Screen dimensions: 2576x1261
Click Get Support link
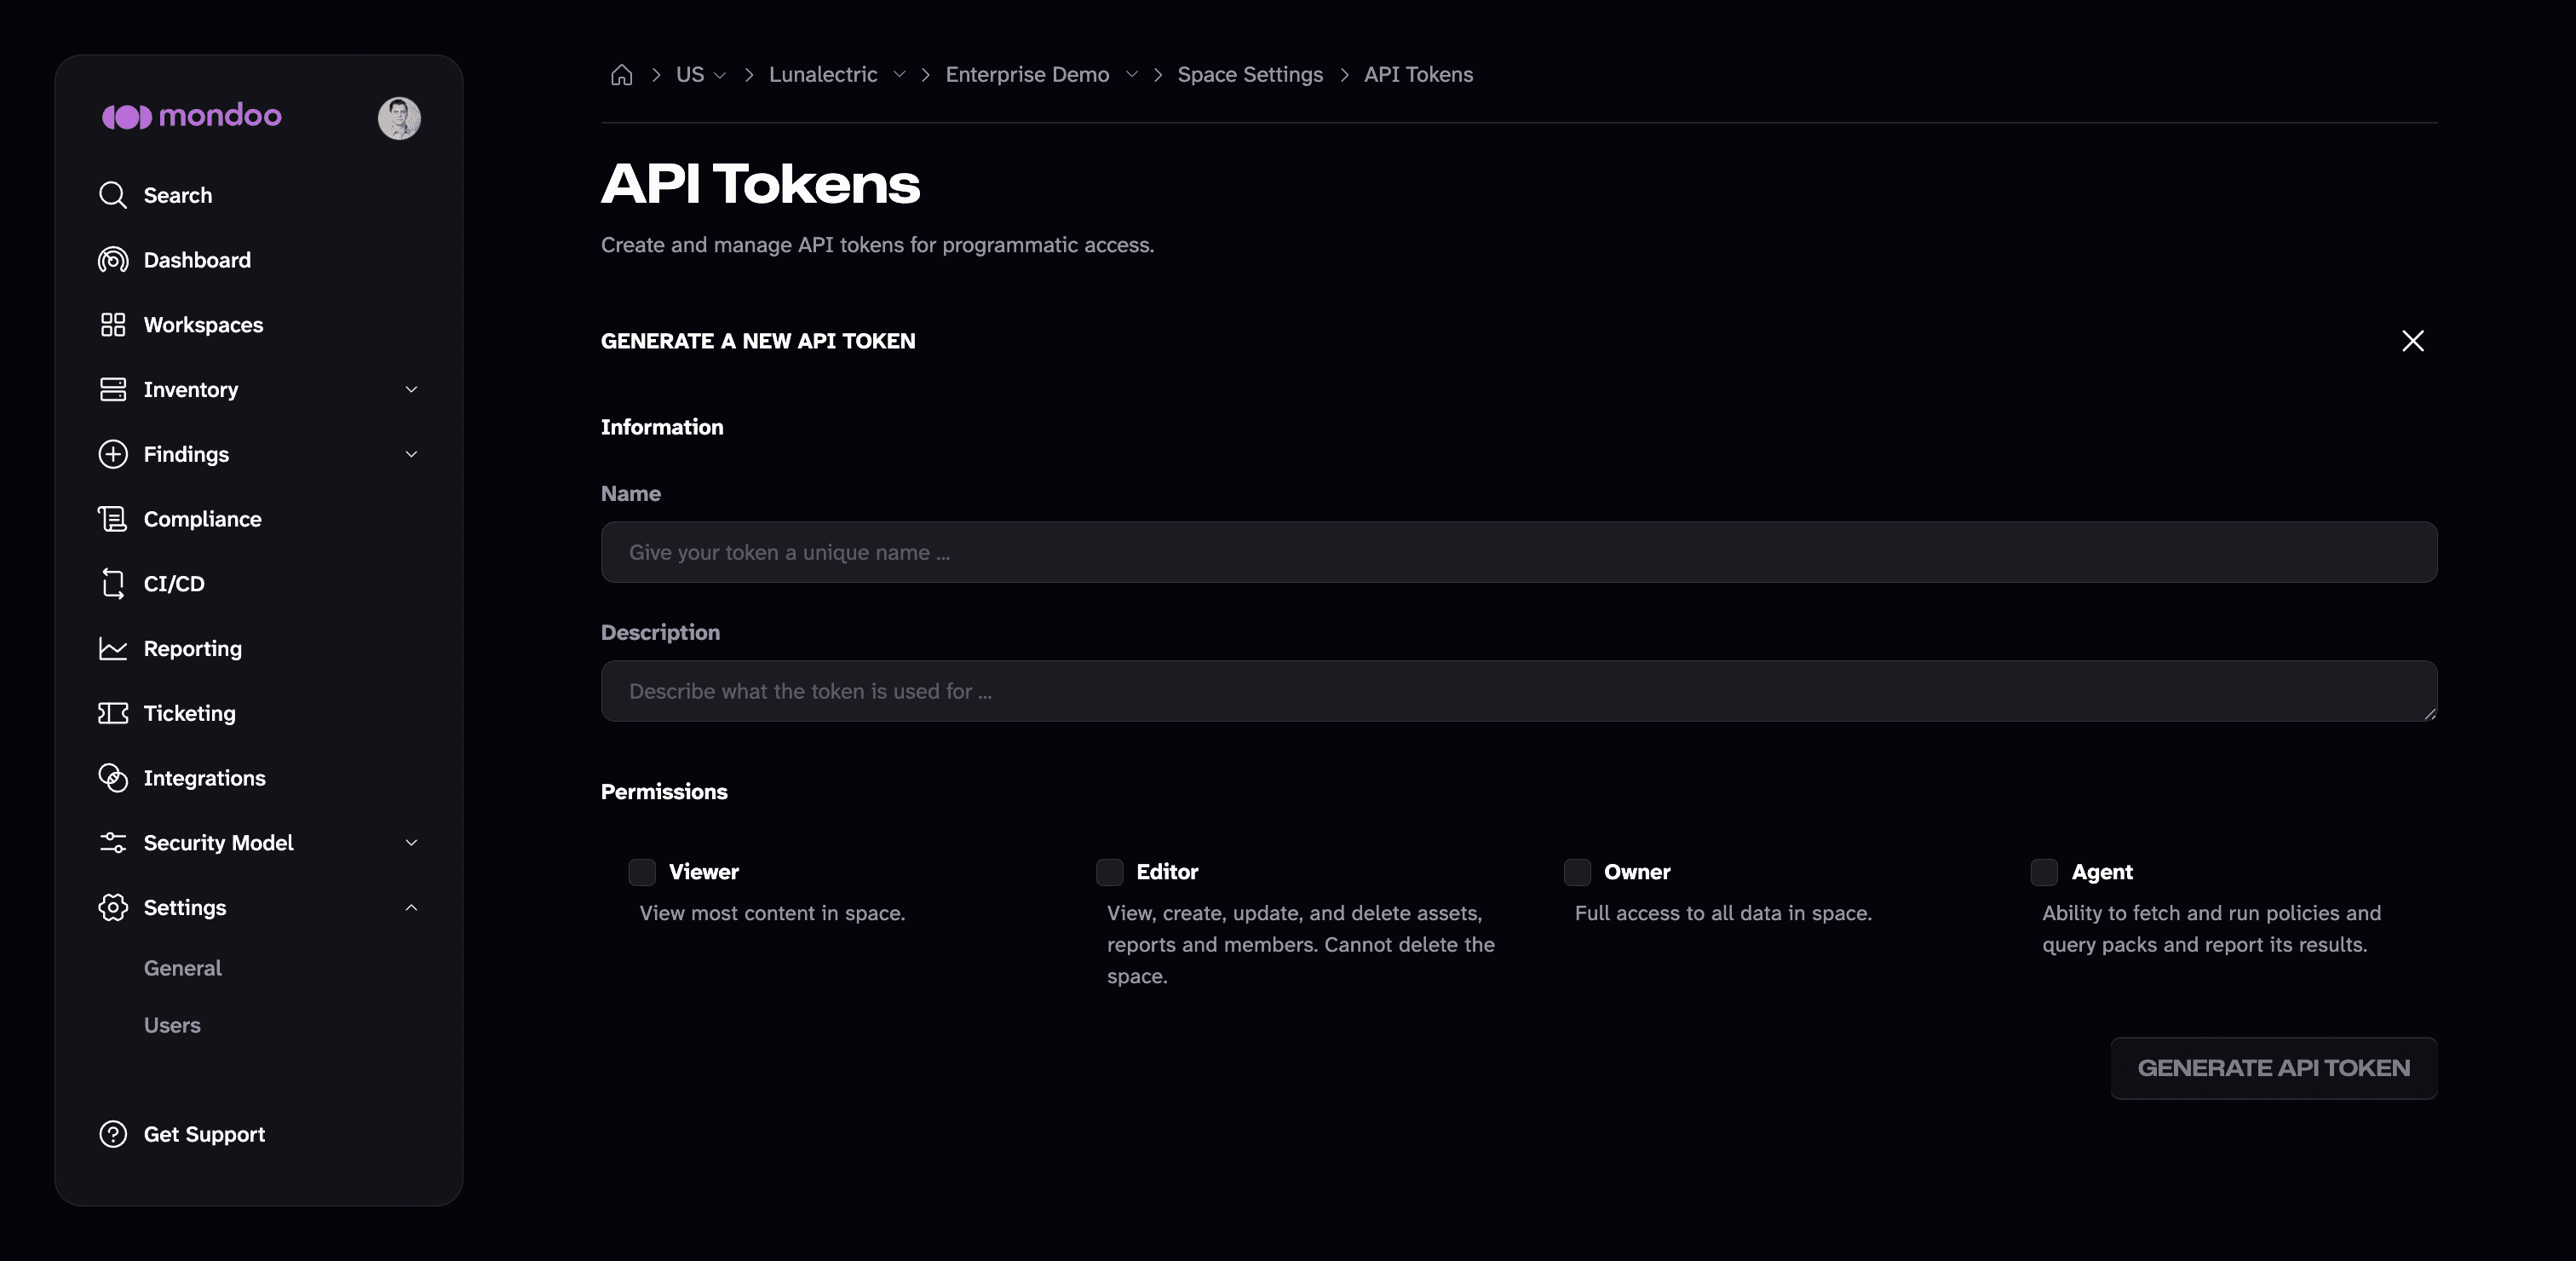click(x=204, y=1134)
